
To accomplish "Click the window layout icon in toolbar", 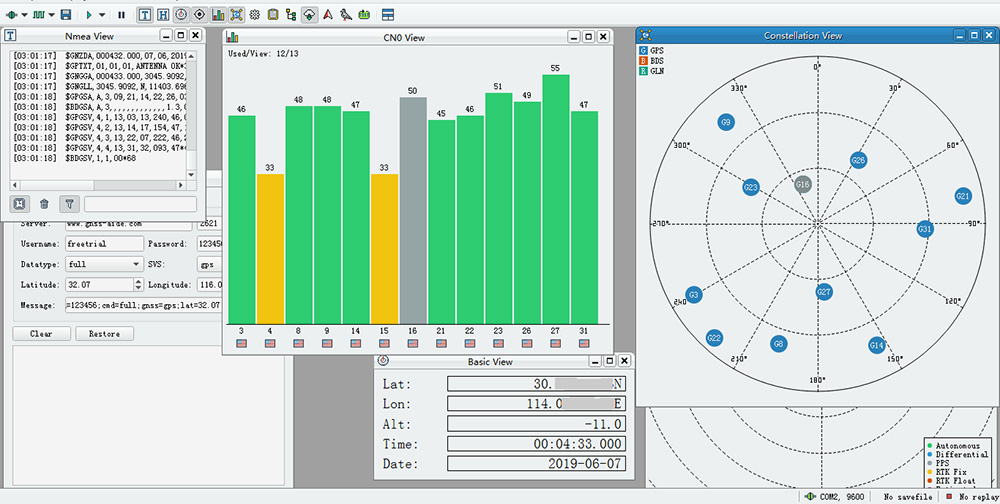I will (x=387, y=15).
